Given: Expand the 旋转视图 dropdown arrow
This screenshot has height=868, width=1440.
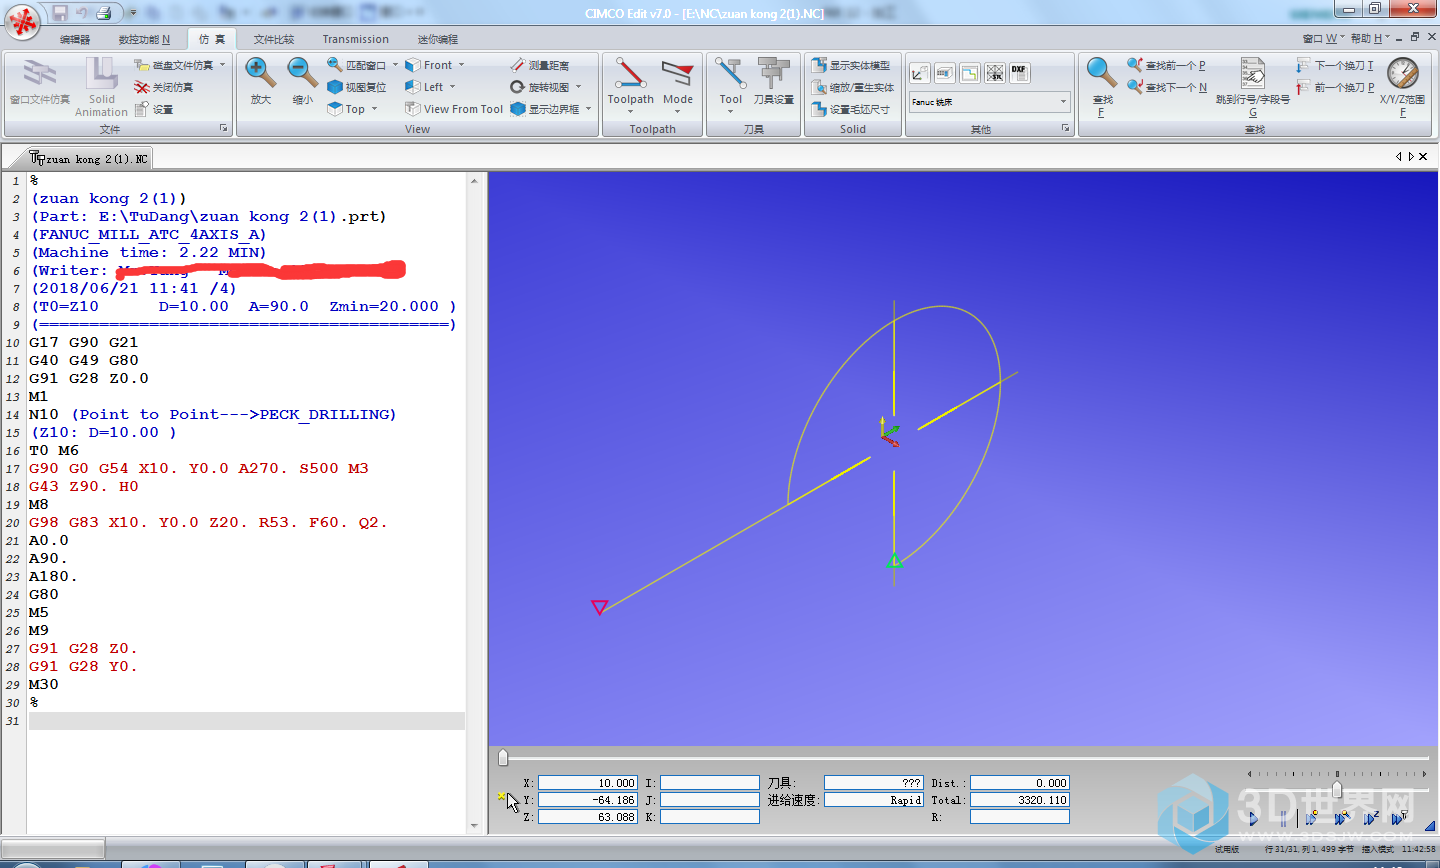Looking at the screenshot, I should [578, 87].
